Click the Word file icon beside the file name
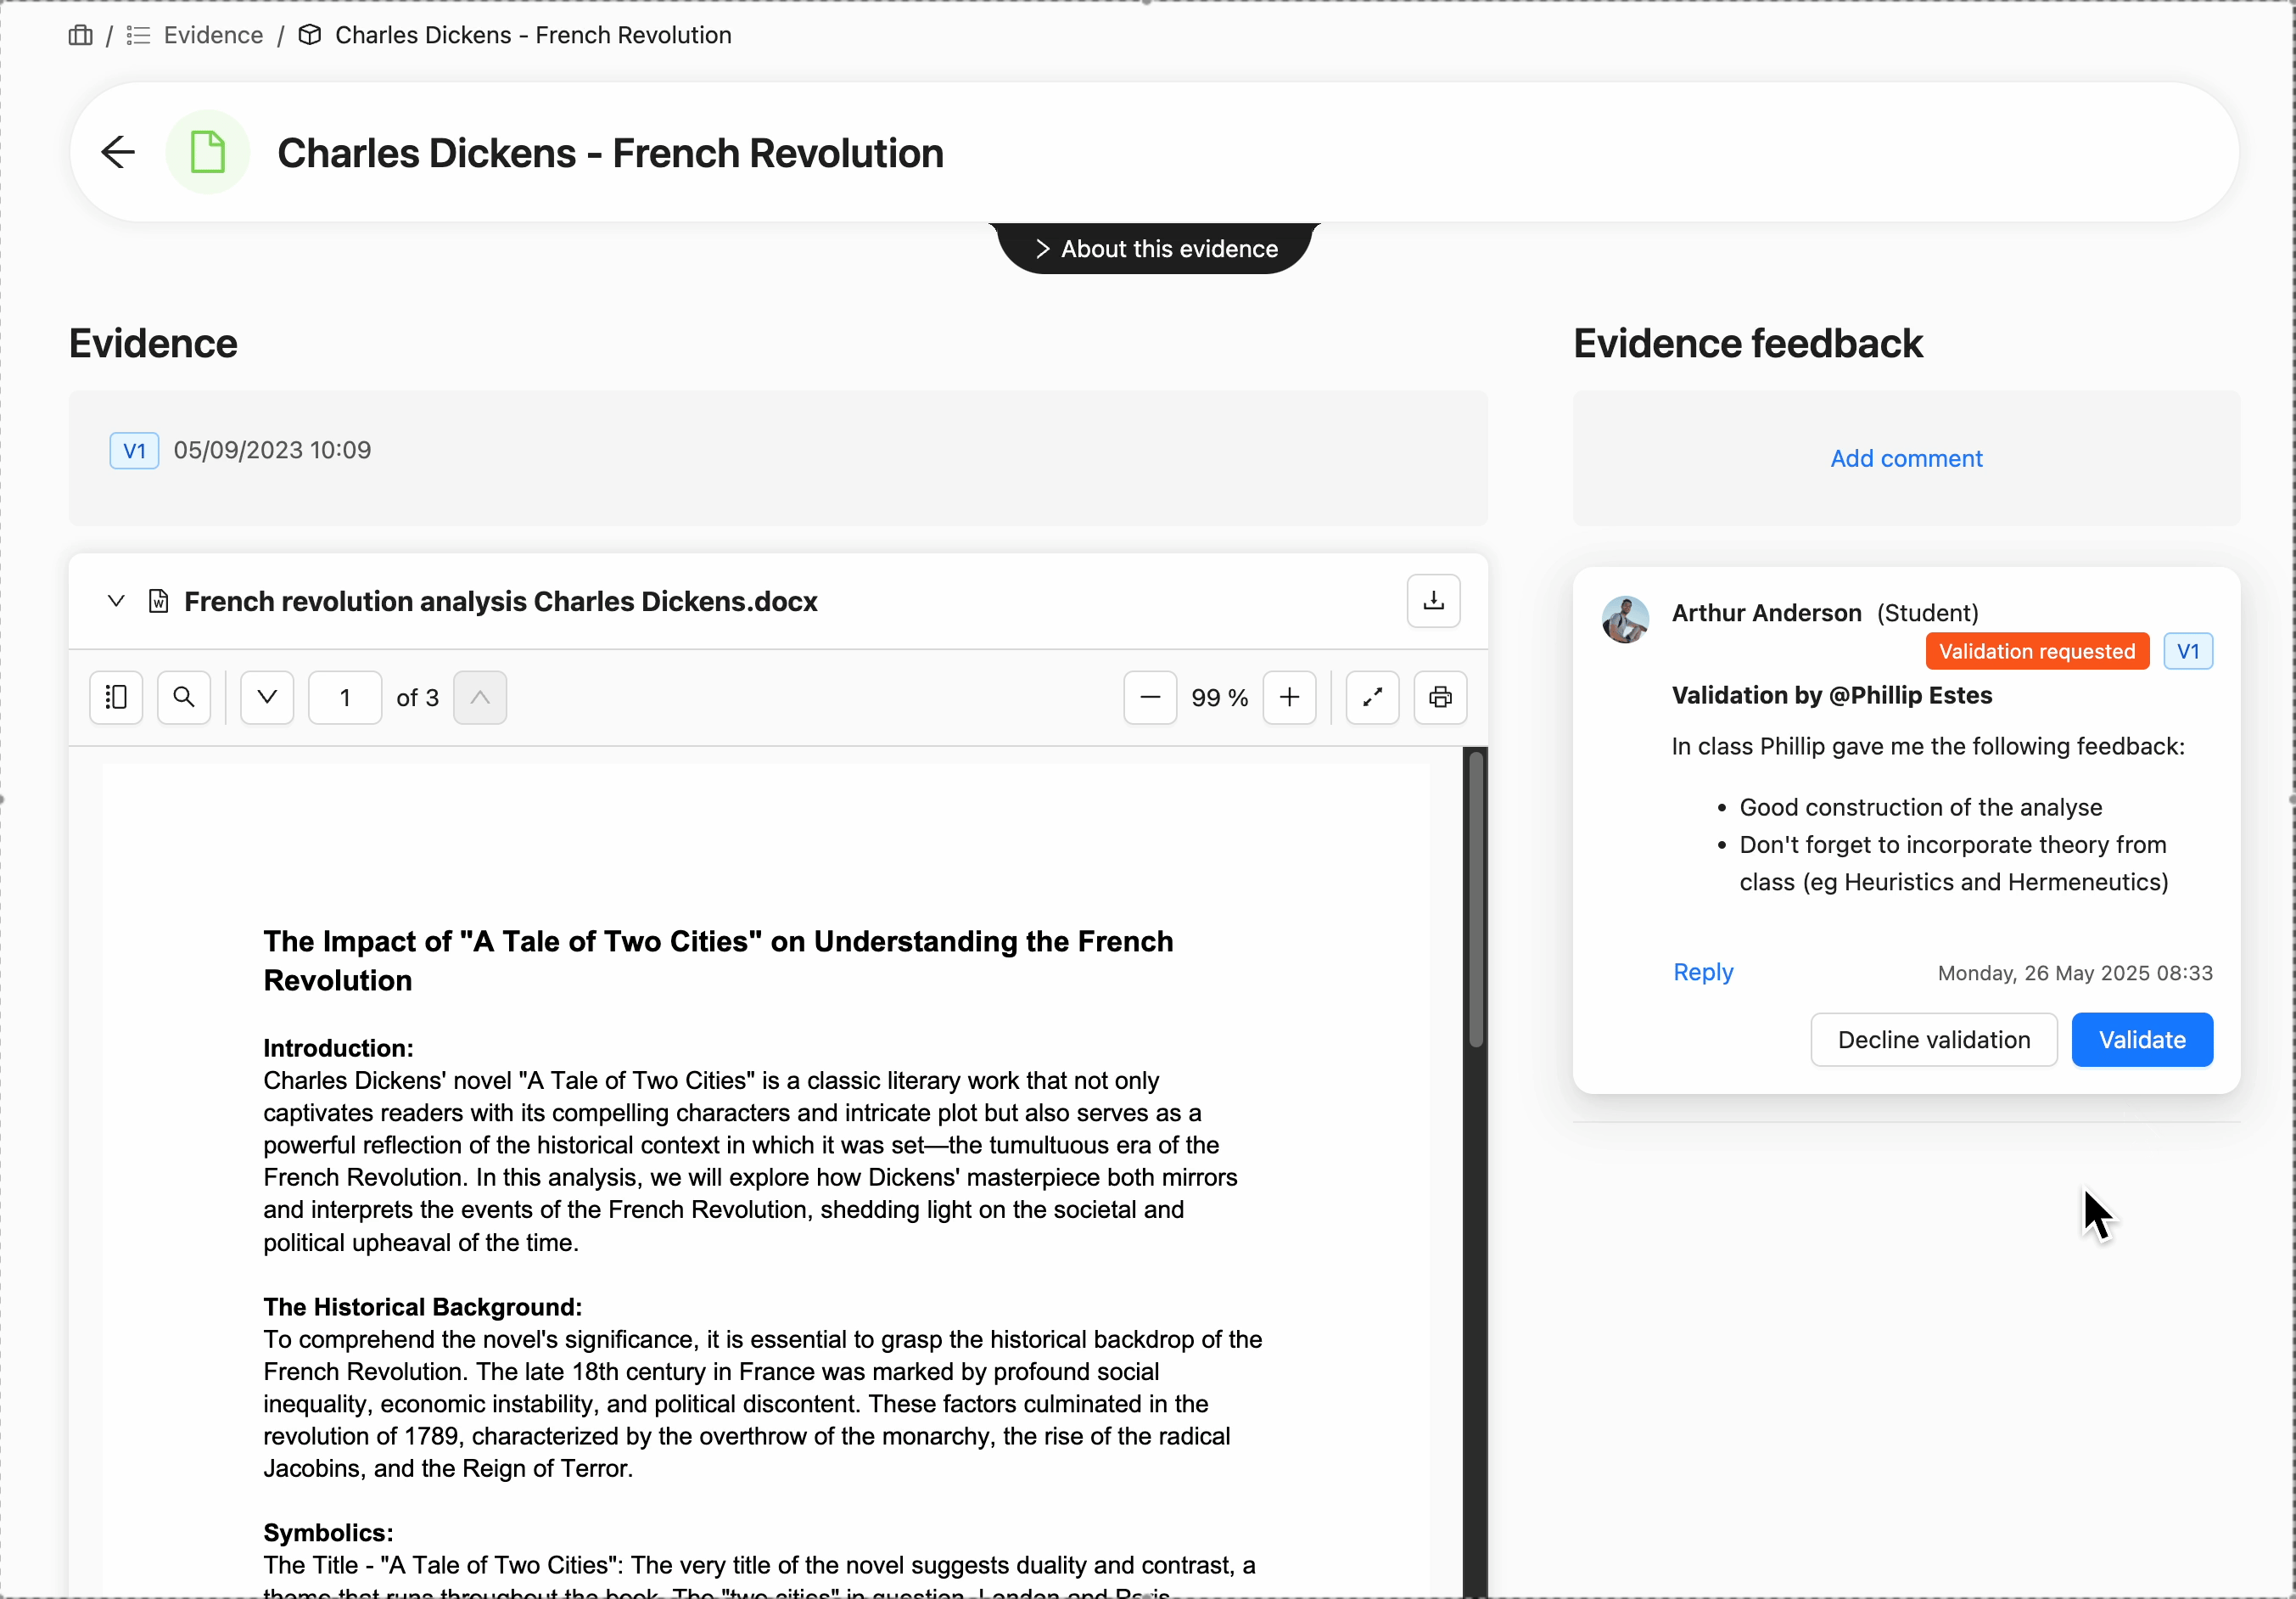2296x1599 pixels. (x=158, y=601)
